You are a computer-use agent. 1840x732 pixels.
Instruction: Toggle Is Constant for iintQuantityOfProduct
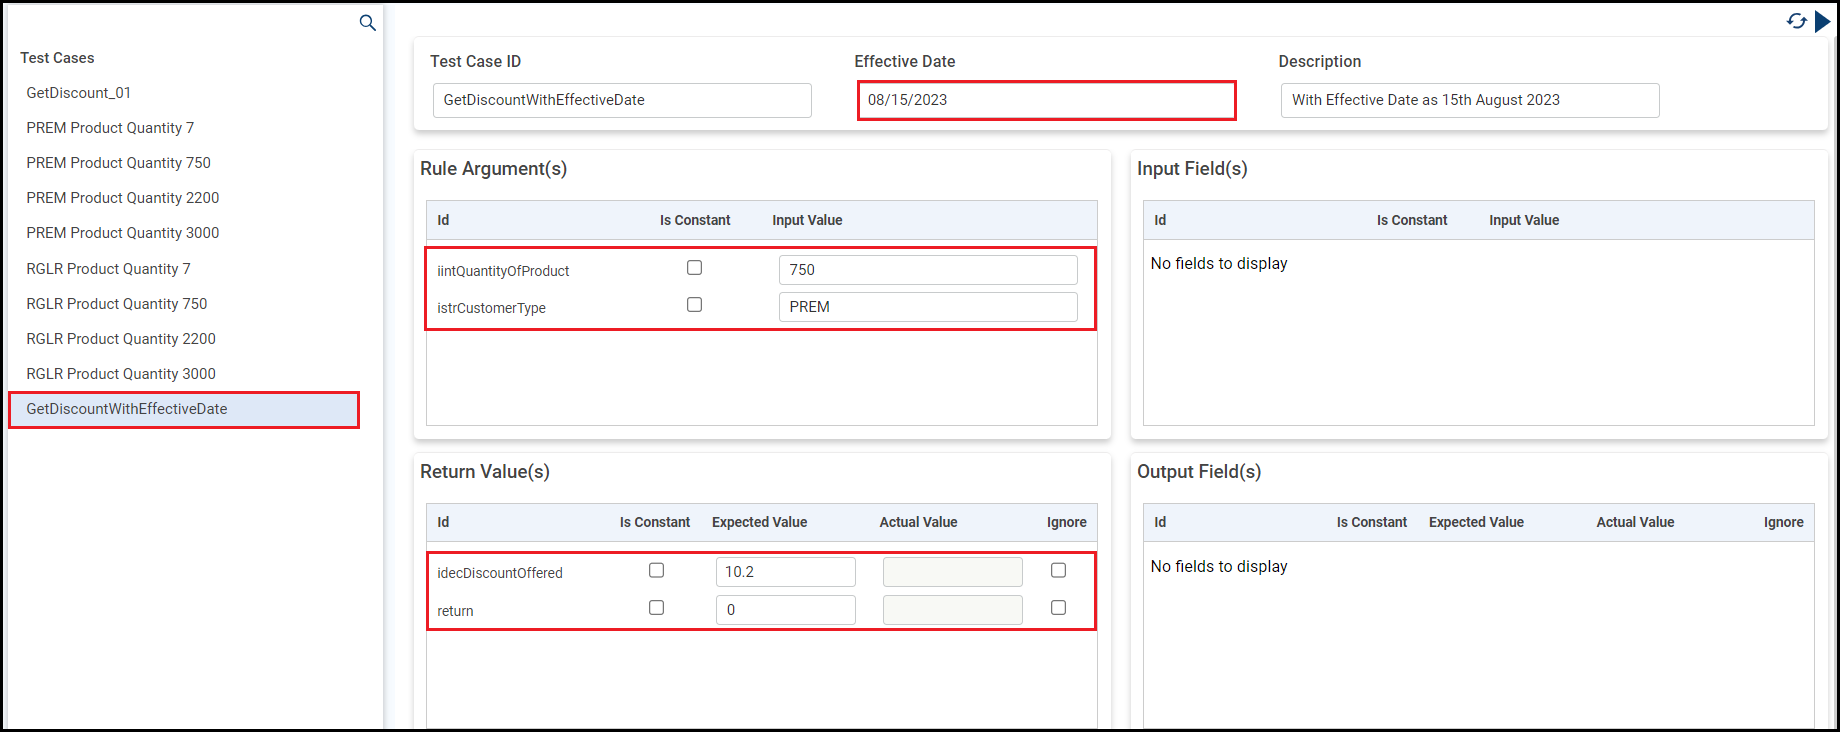[694, 268]
